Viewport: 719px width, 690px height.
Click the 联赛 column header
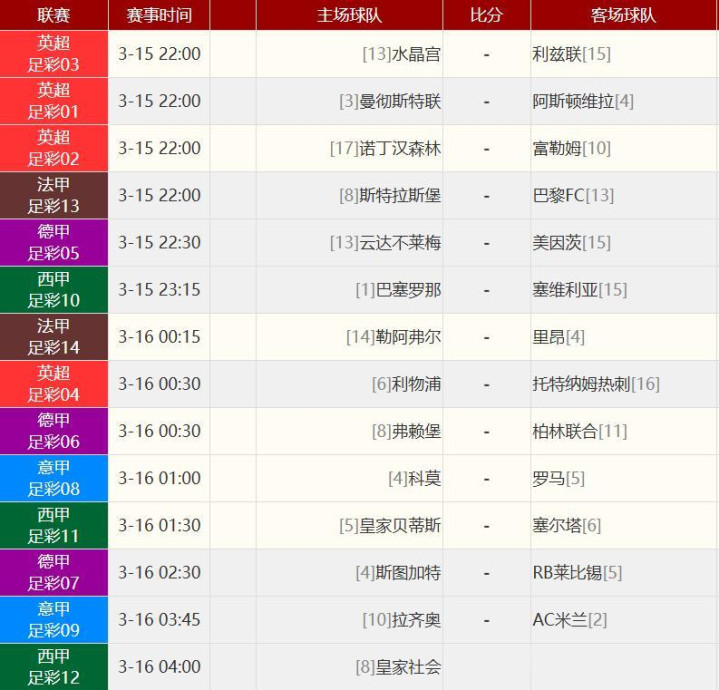(54, 15)
